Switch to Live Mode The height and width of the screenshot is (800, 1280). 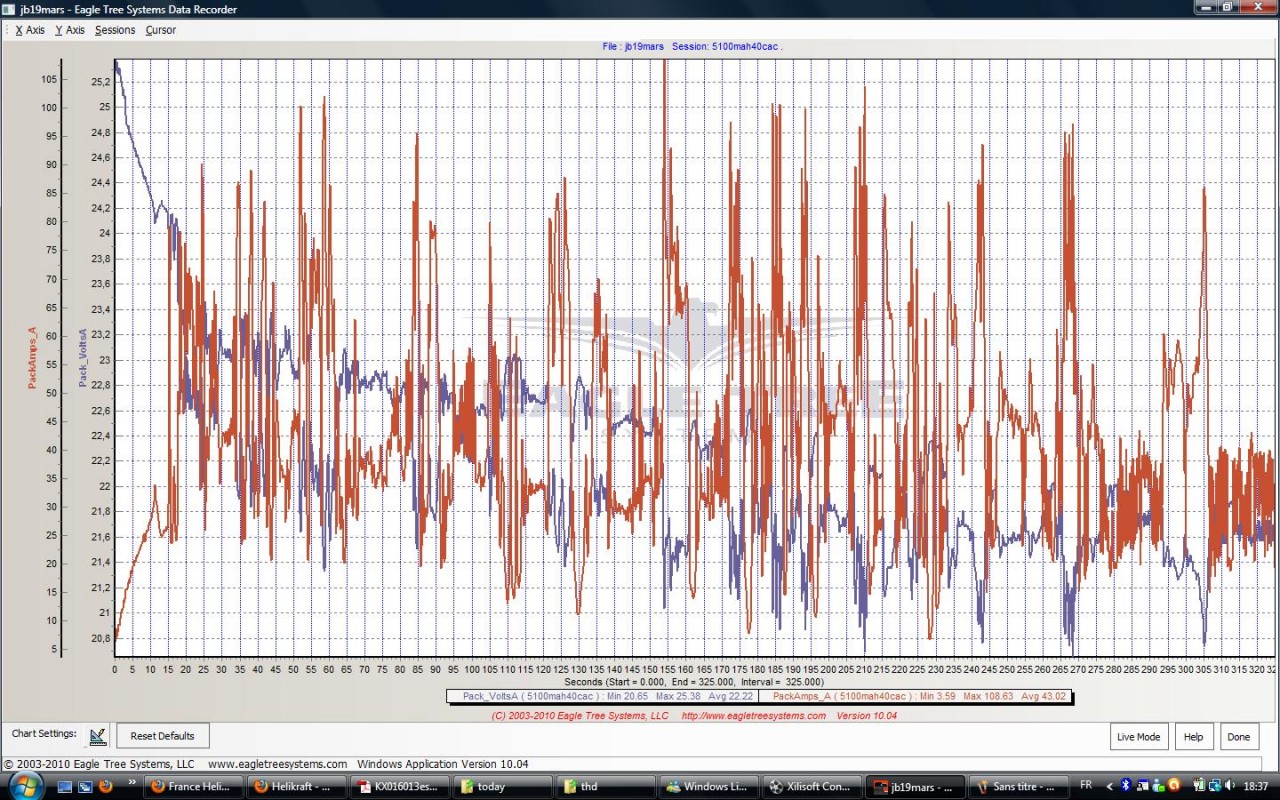pyautogui.click(x=1138, y=737)
